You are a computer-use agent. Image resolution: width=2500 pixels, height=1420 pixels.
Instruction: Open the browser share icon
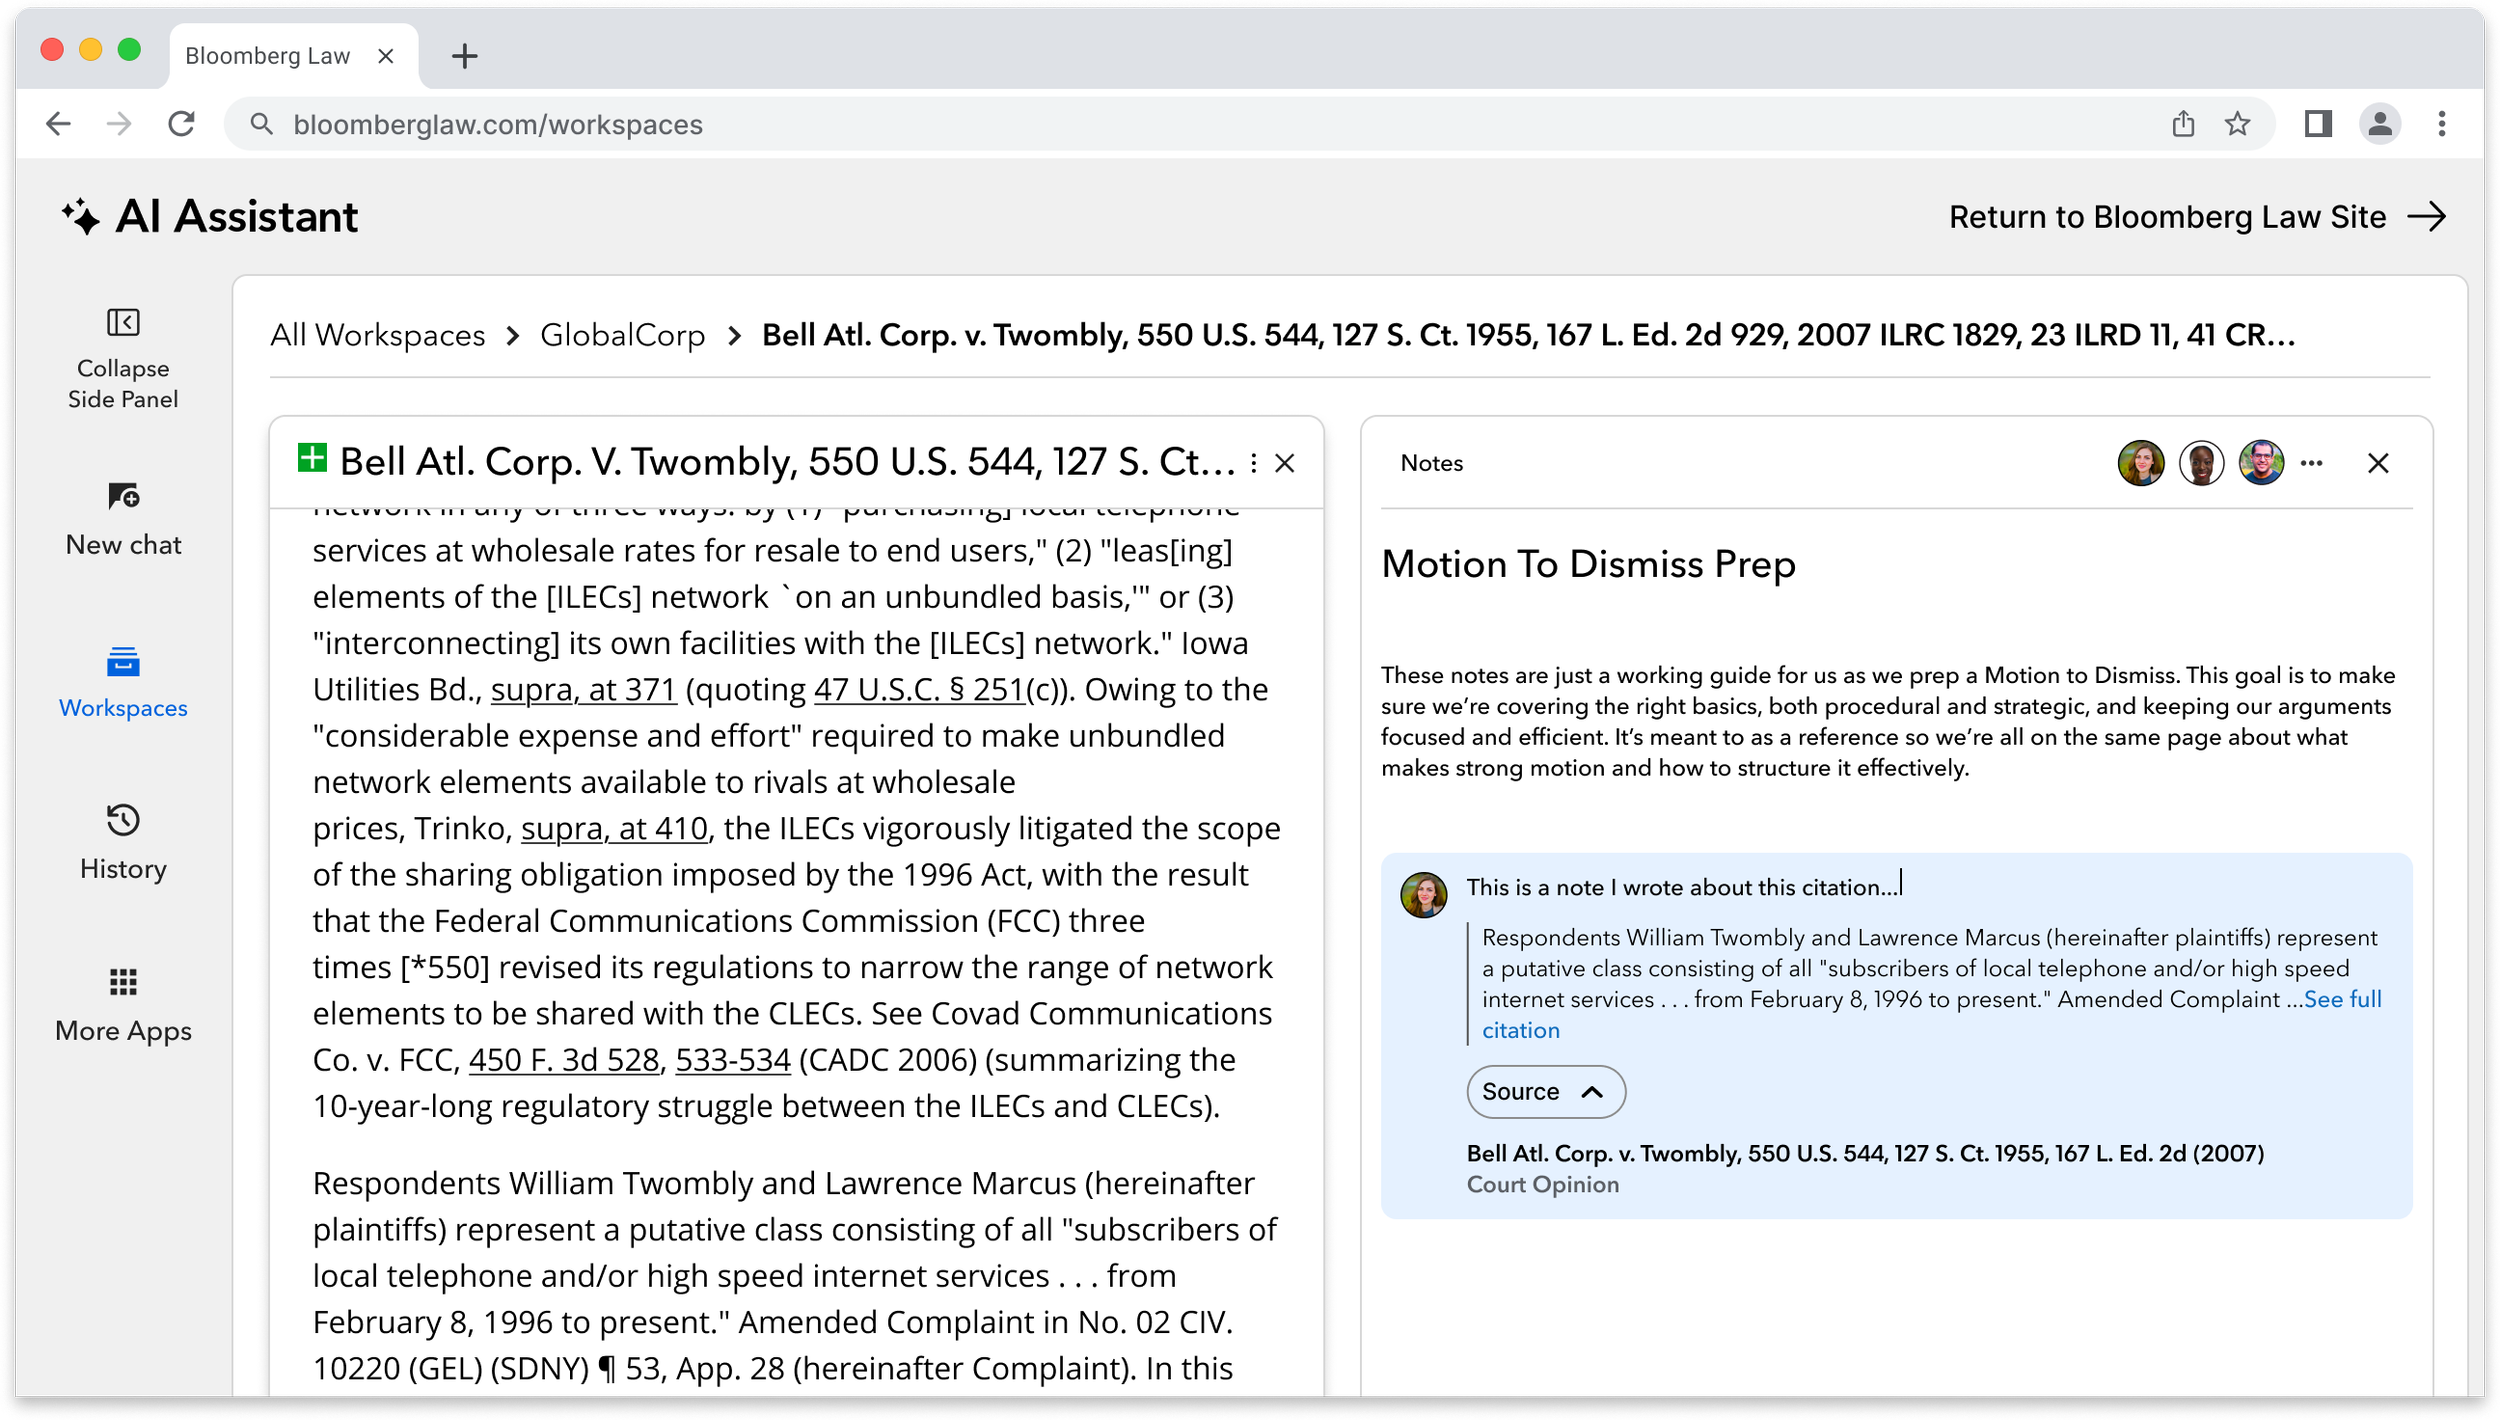point(2184,124)
